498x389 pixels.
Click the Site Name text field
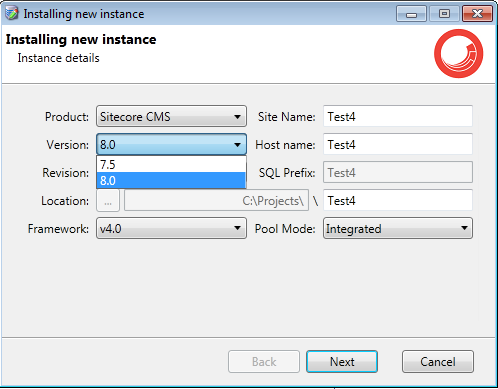(398, 116)
